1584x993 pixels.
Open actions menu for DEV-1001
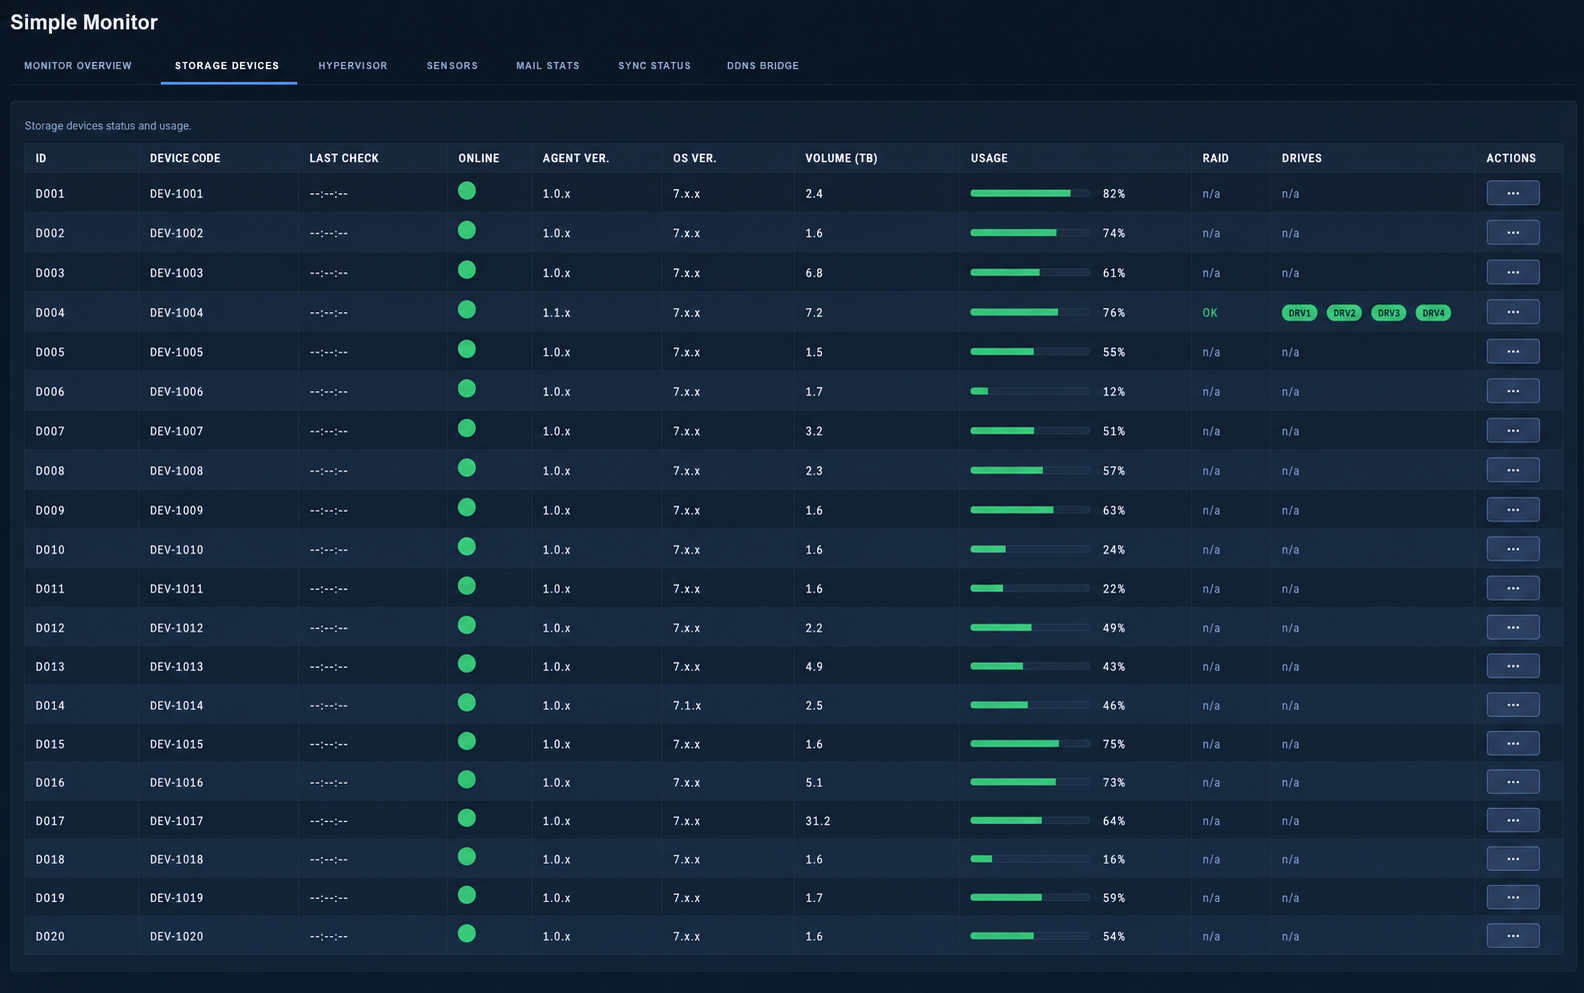pyautogui.click(x=1513, y=193)
